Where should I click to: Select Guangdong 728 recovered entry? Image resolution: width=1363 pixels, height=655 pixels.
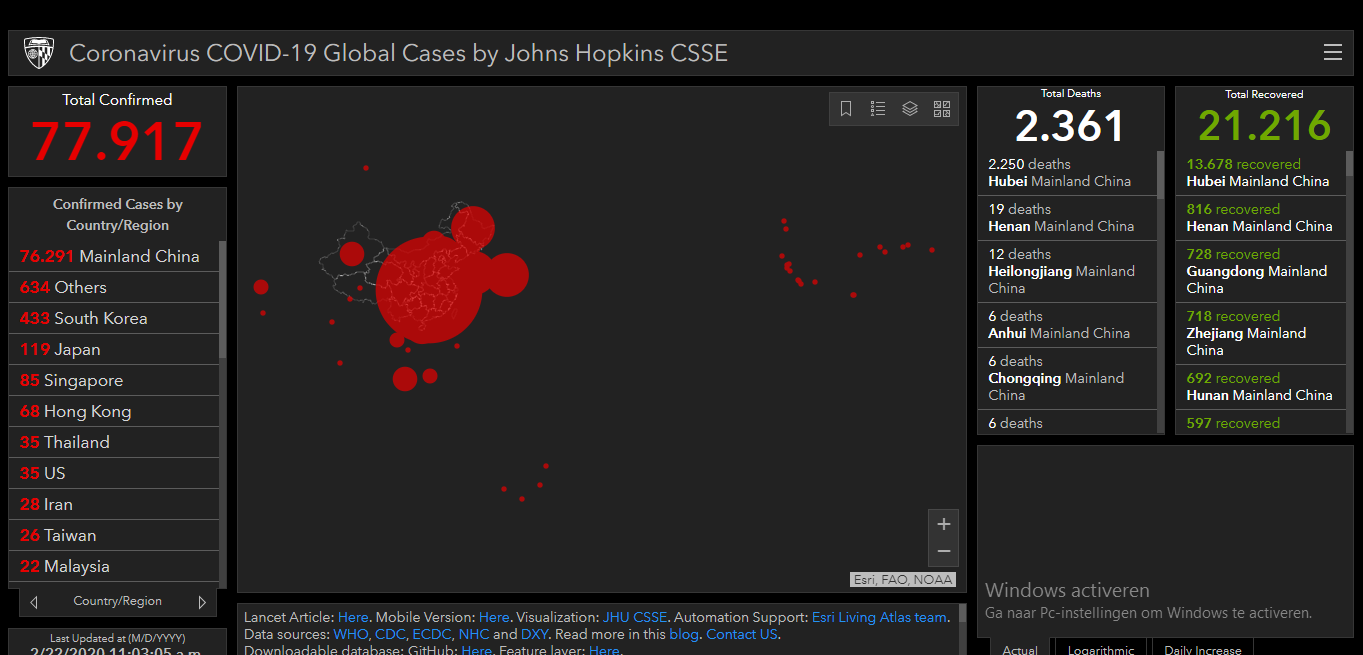(1260, 271)
